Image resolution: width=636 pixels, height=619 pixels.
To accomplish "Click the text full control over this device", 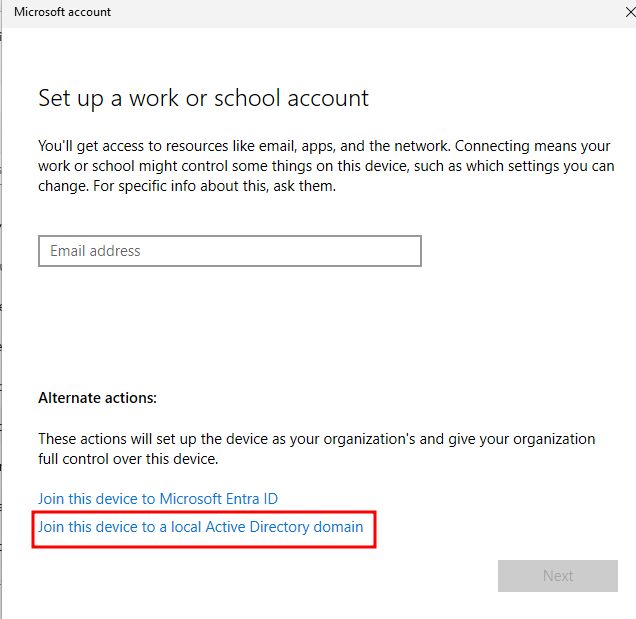I will (x=128, y=460).
